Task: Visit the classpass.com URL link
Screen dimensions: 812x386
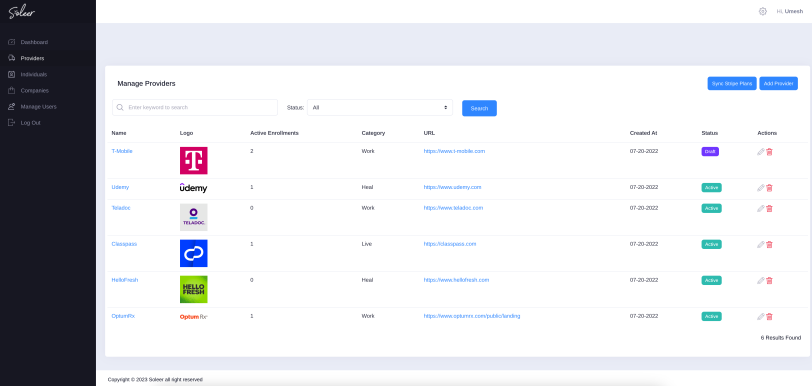Action: (x=450, y=244)
